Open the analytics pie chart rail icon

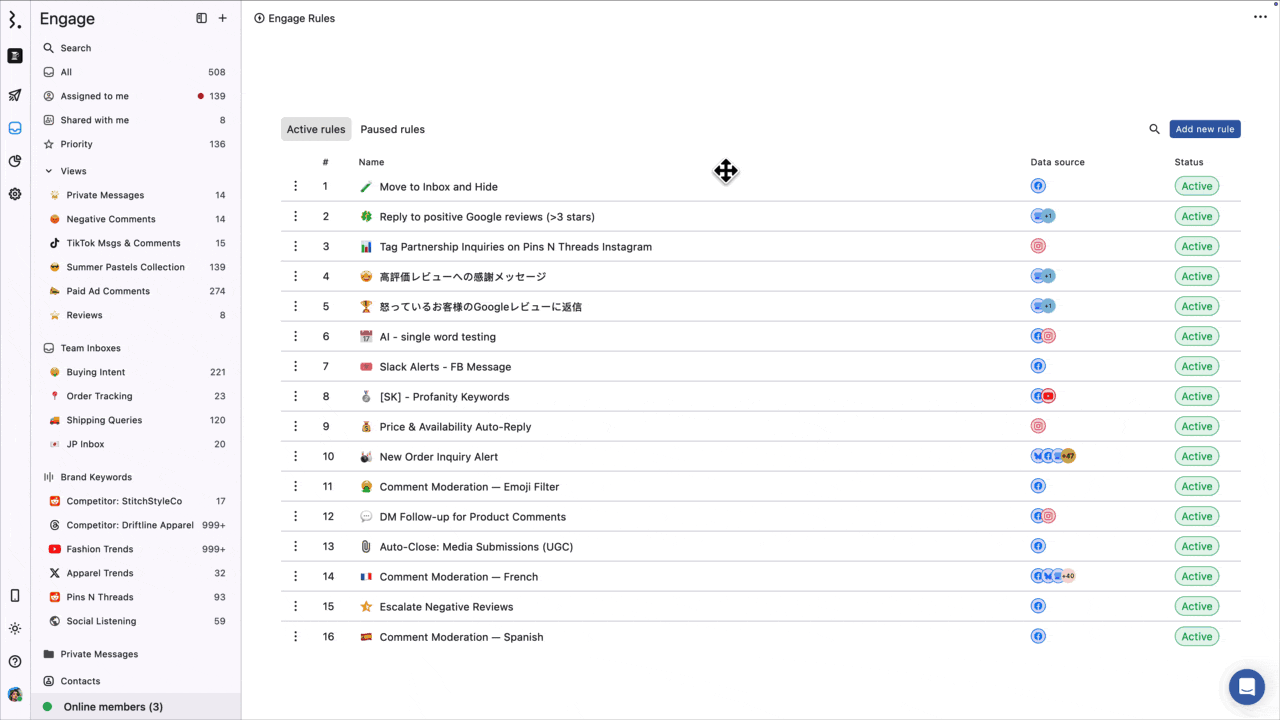(x=15, y=161)
